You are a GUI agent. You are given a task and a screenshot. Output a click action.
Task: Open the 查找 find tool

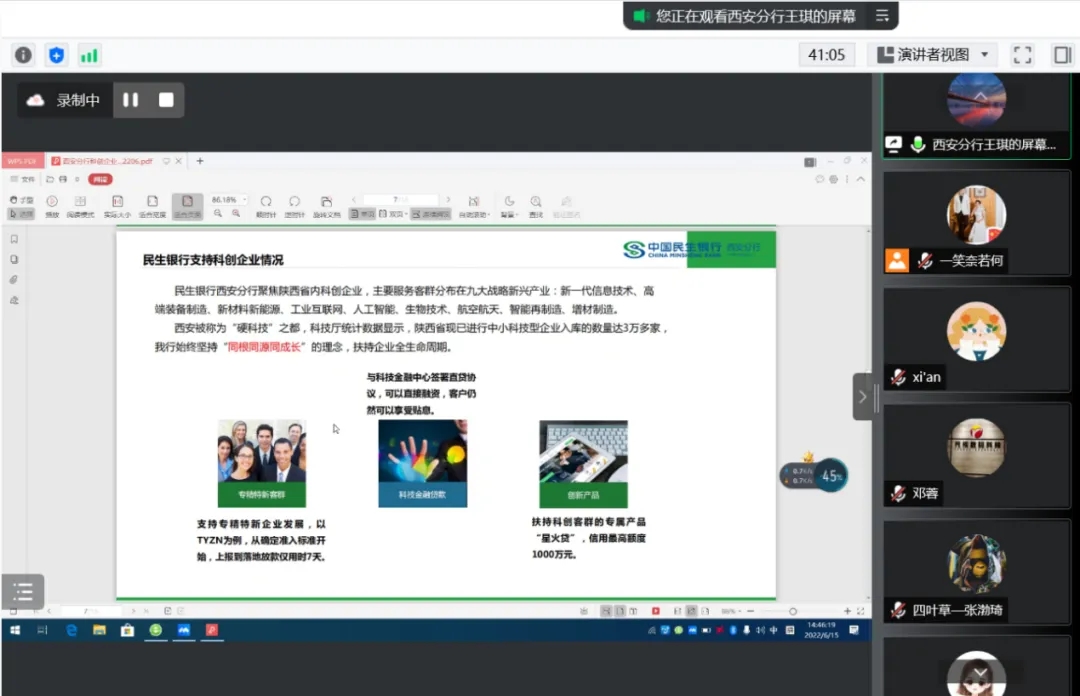(x=536, y=206)
